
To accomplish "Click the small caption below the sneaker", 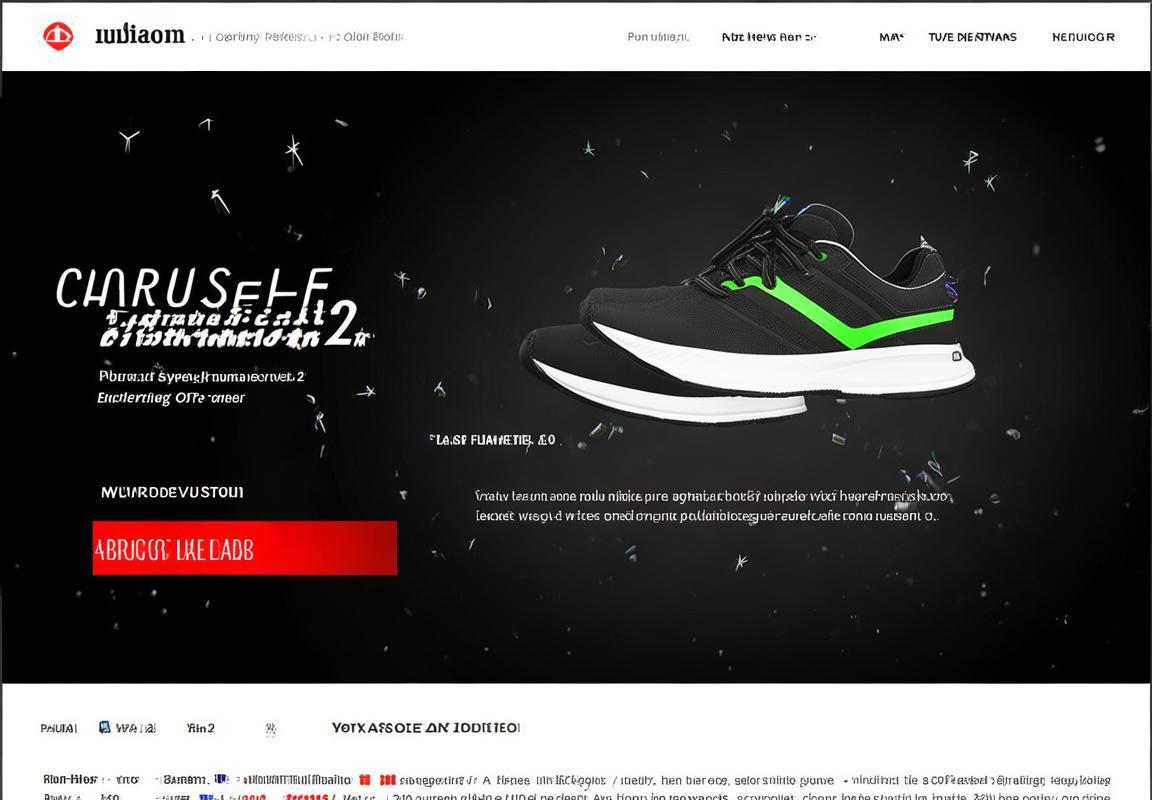I will pos(493,440).
